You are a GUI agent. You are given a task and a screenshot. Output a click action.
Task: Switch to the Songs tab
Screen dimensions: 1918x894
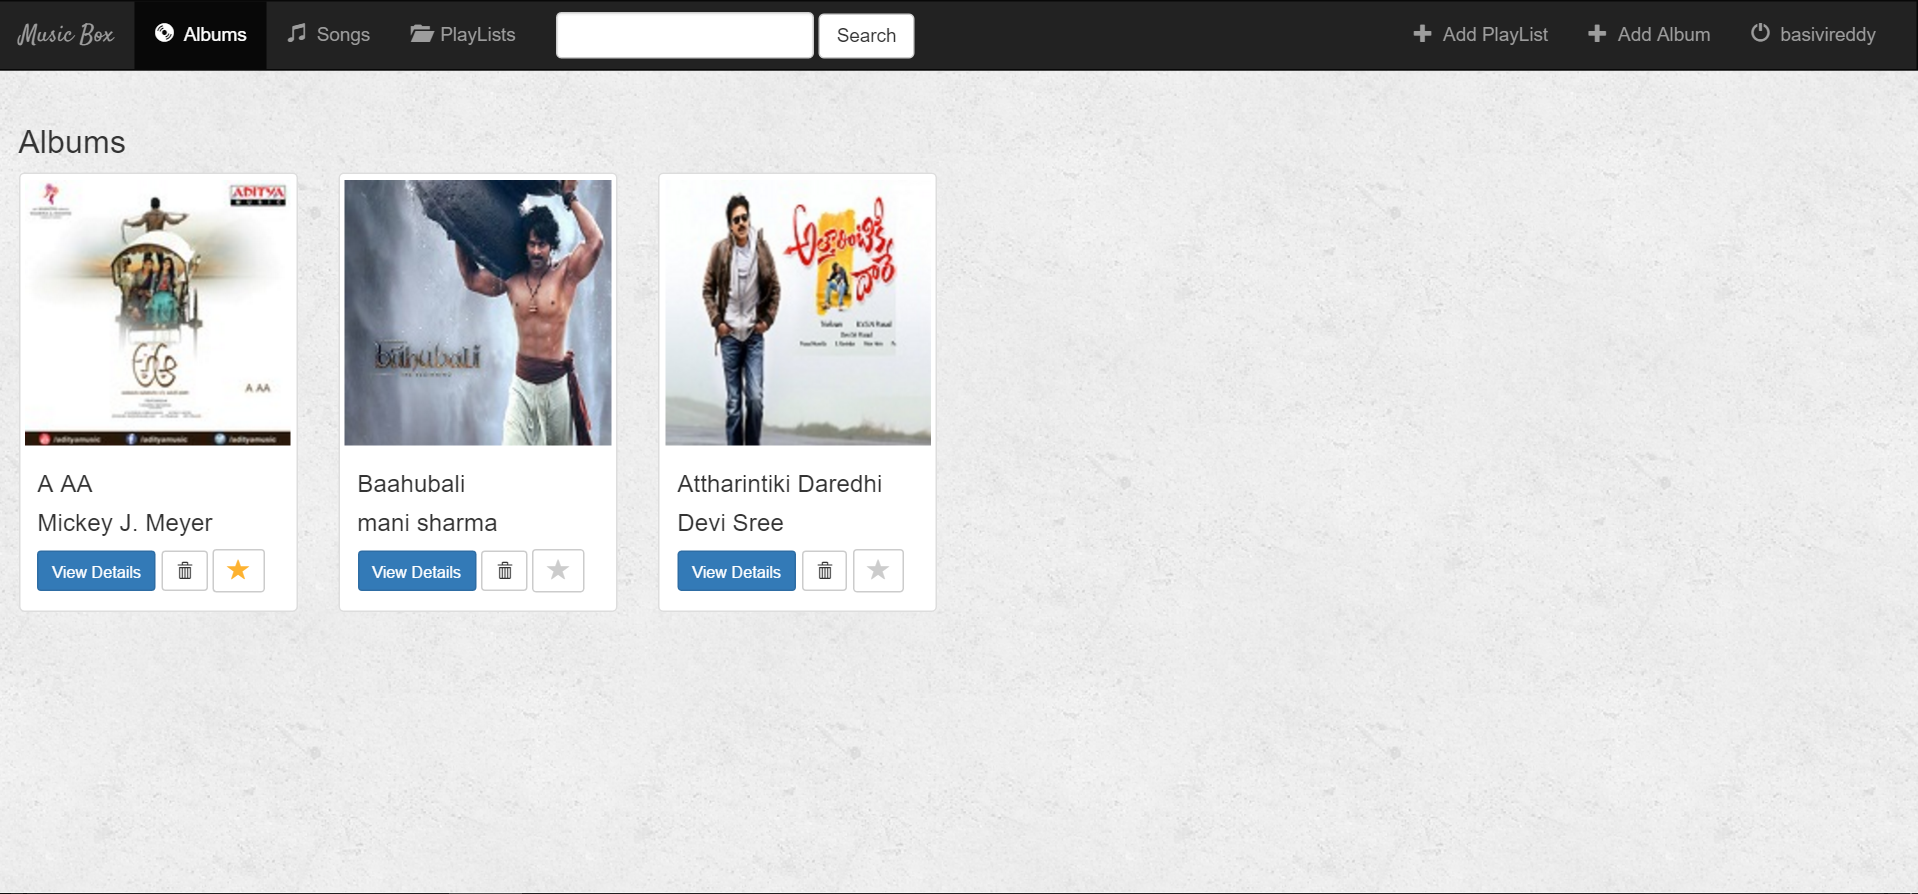[x=328, y=35]
